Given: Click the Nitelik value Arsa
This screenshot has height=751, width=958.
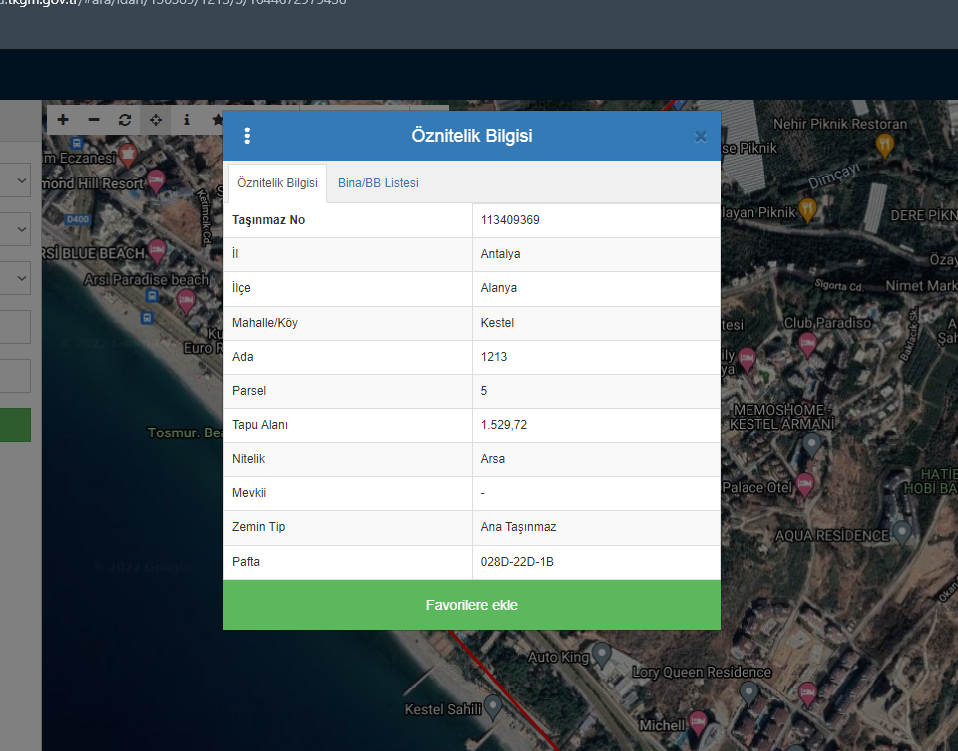Looking at the screenshot, I should click(492, 459).
